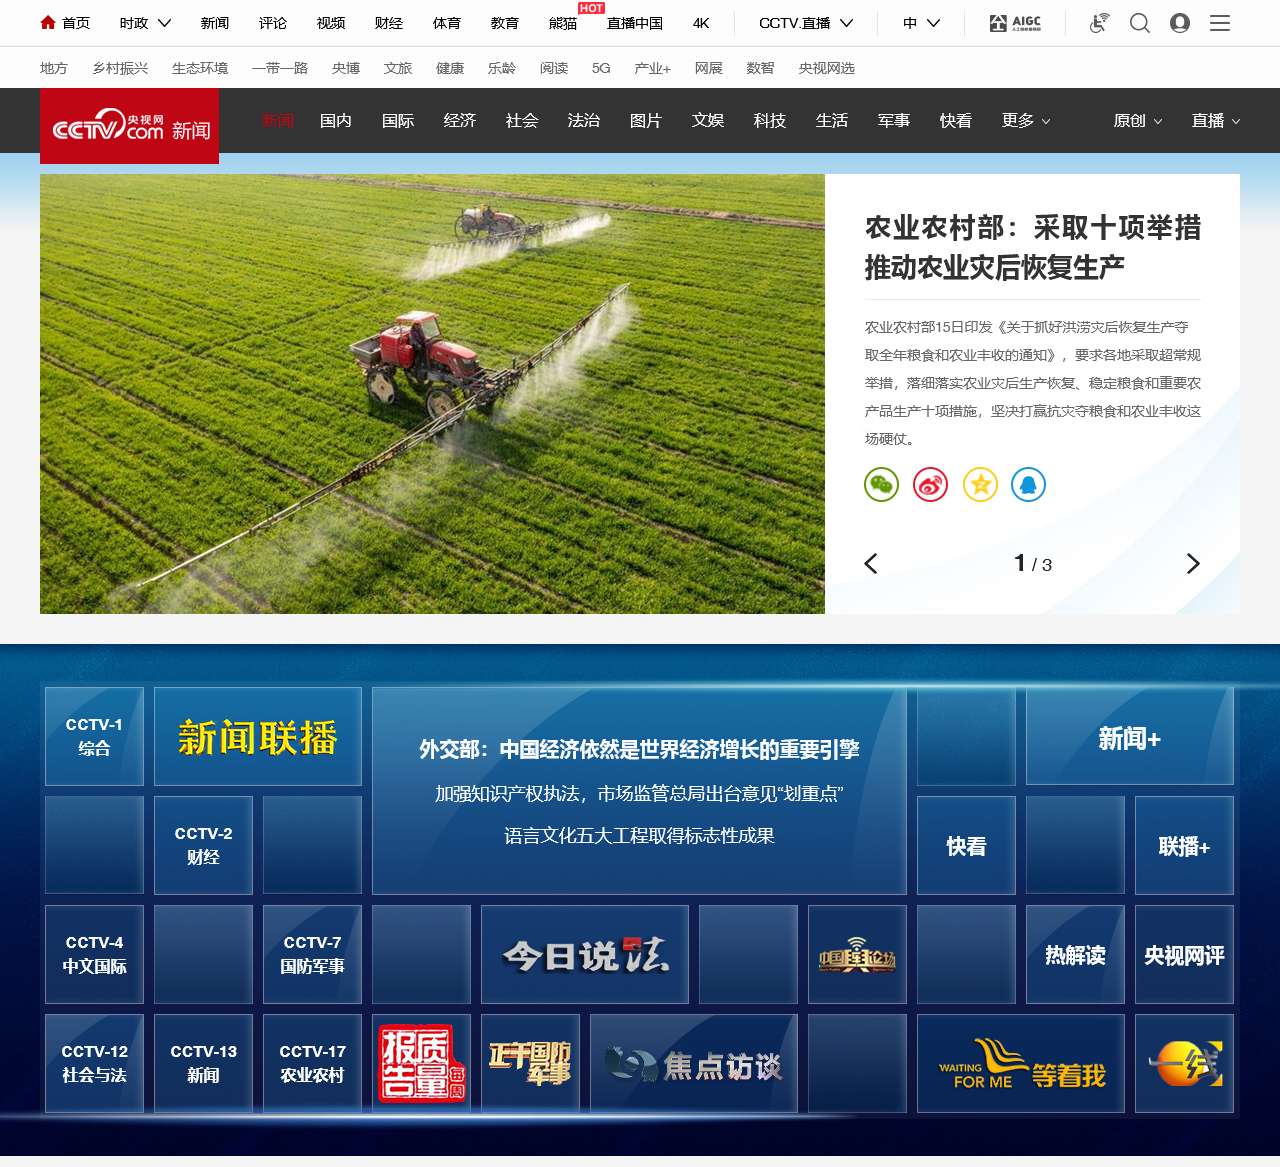Screen dimensions: 1280x1167
Task: Open the 联播+ tile
Action: pyautogui.click(x=1184, y=845)
